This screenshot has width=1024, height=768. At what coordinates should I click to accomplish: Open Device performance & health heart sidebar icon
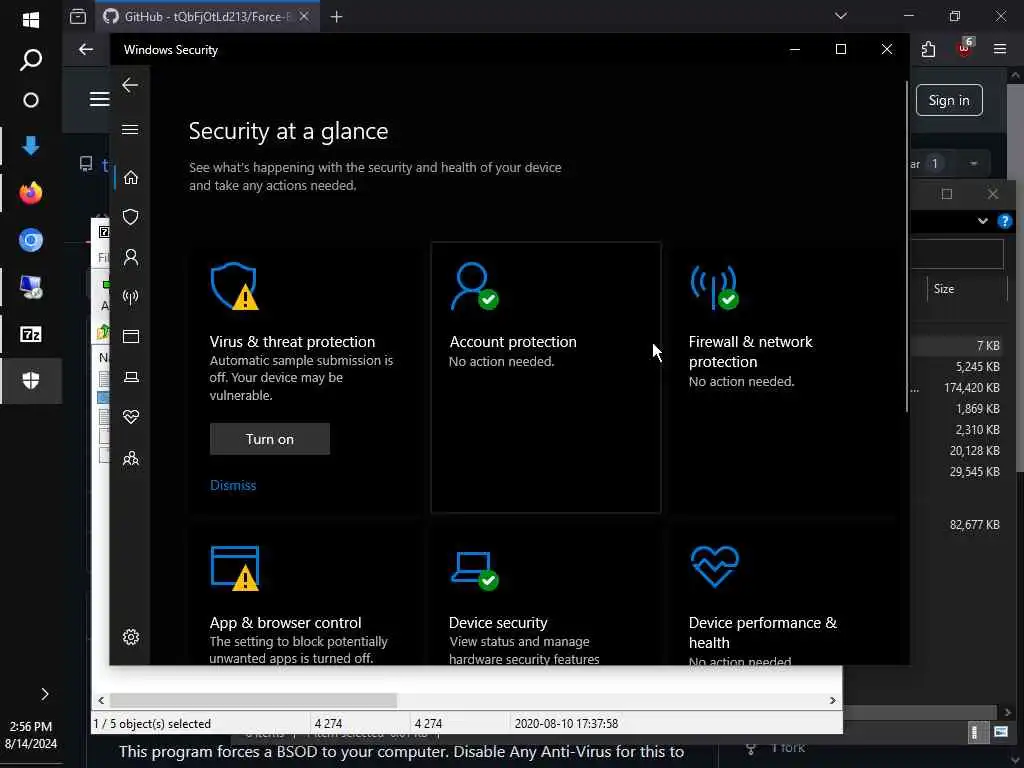tap(131, 417)
